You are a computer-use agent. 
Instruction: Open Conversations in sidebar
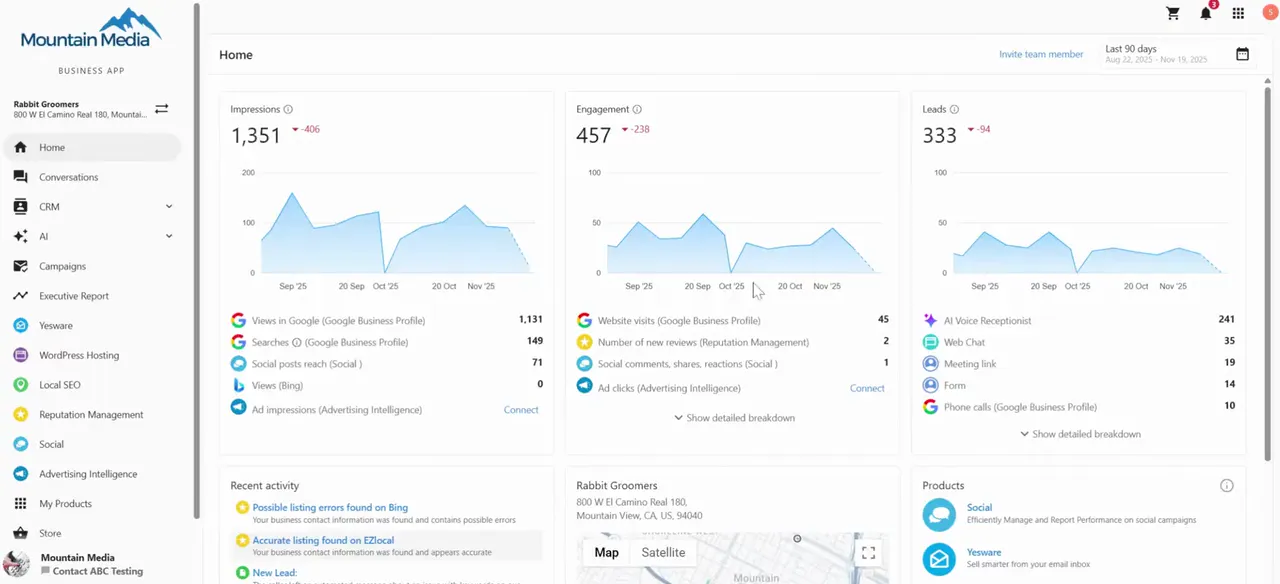[92, 177]
